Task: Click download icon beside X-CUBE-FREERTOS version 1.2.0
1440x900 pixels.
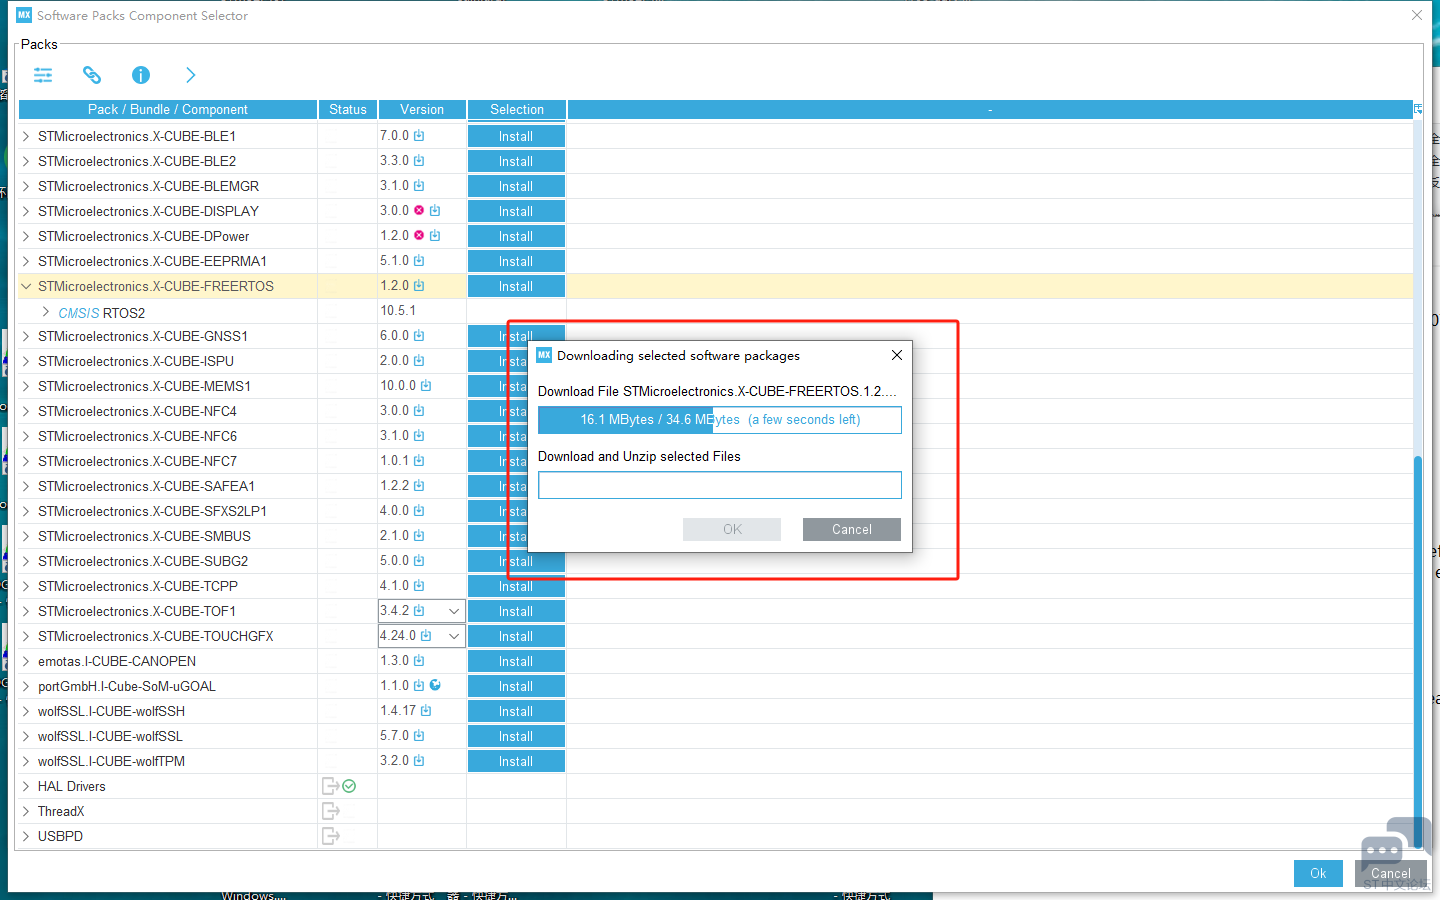Action: (x=419, y=286)
